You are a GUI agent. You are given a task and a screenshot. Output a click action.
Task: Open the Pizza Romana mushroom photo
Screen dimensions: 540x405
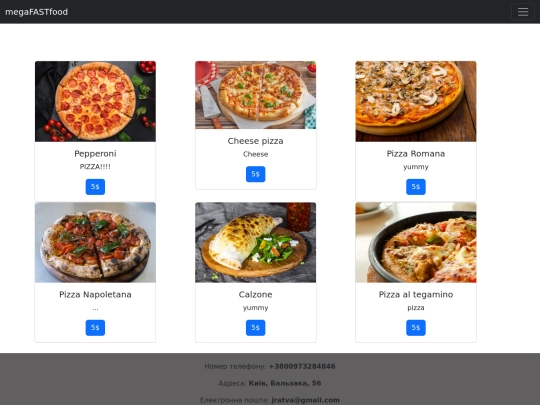click(416, 101)
